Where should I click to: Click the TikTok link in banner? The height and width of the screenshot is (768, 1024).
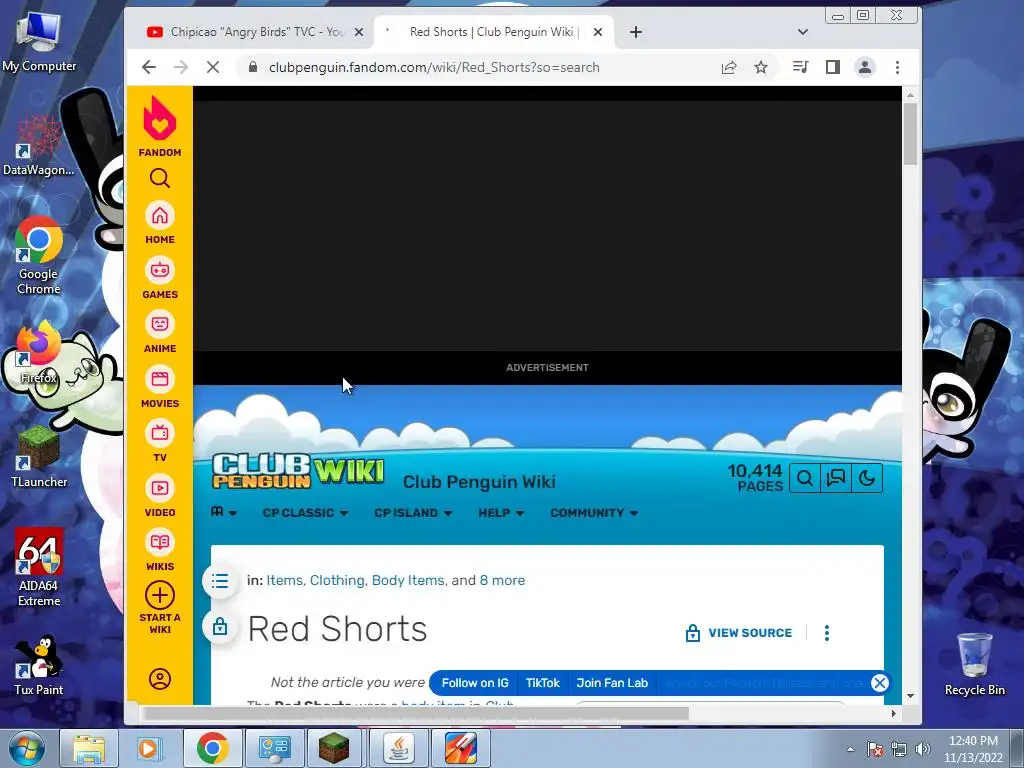(x=543, y=683)
